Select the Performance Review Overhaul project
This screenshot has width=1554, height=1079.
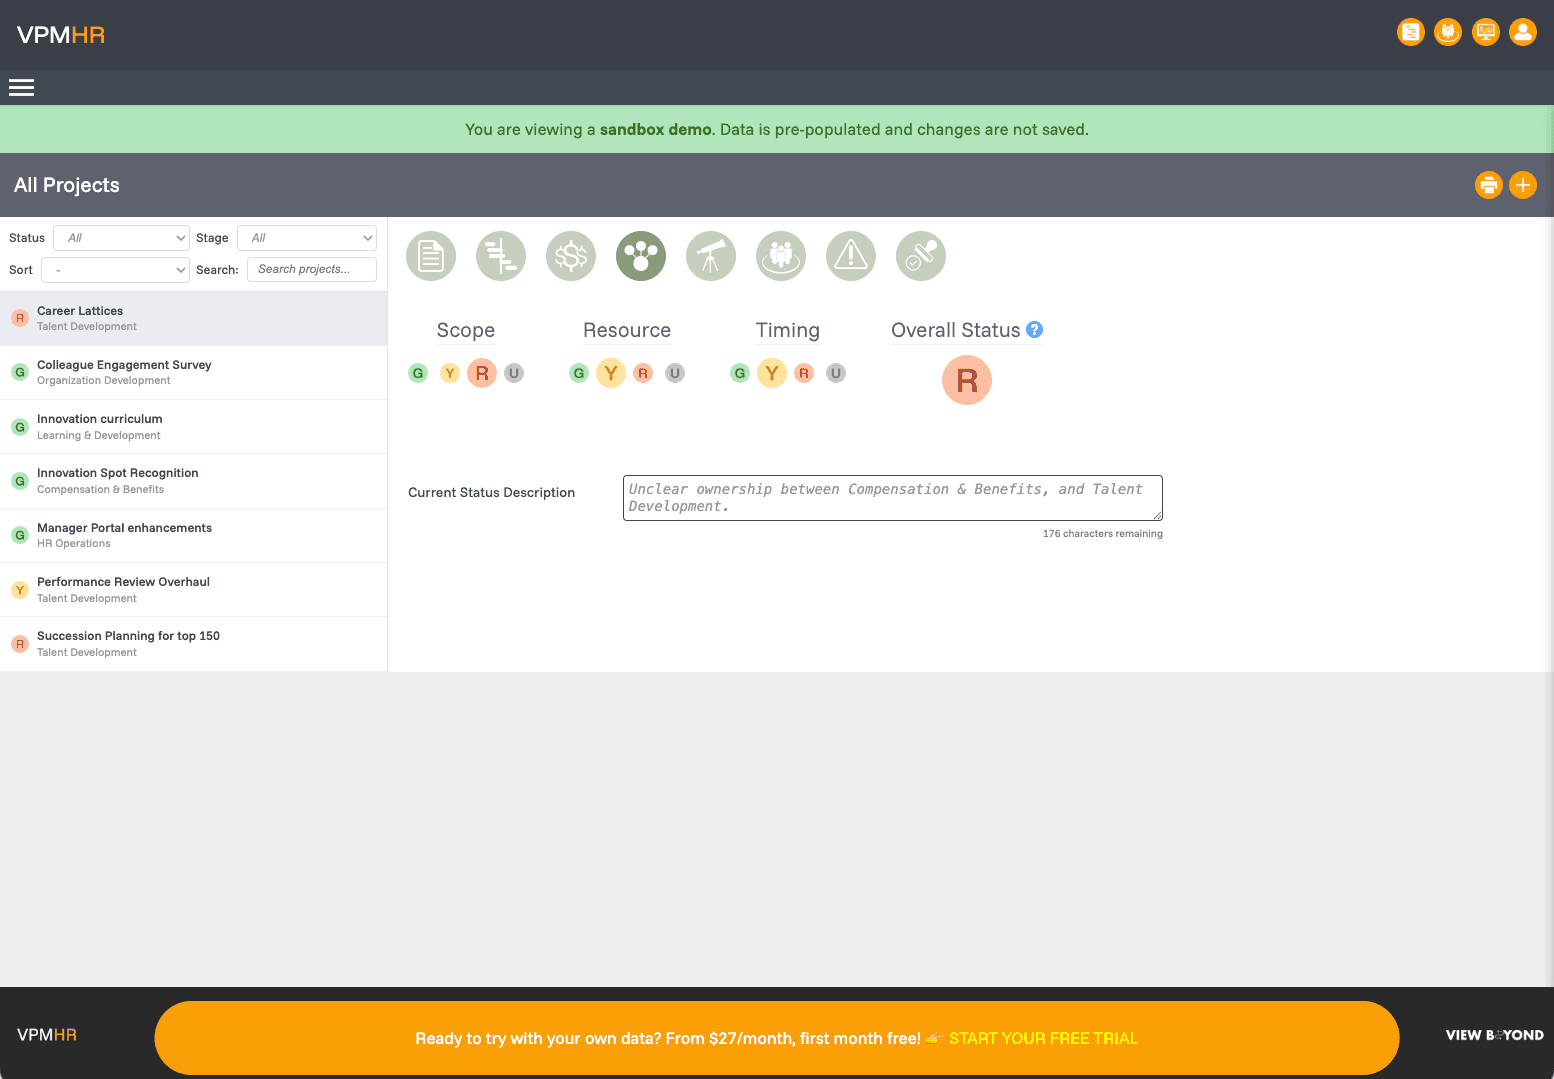123,589
